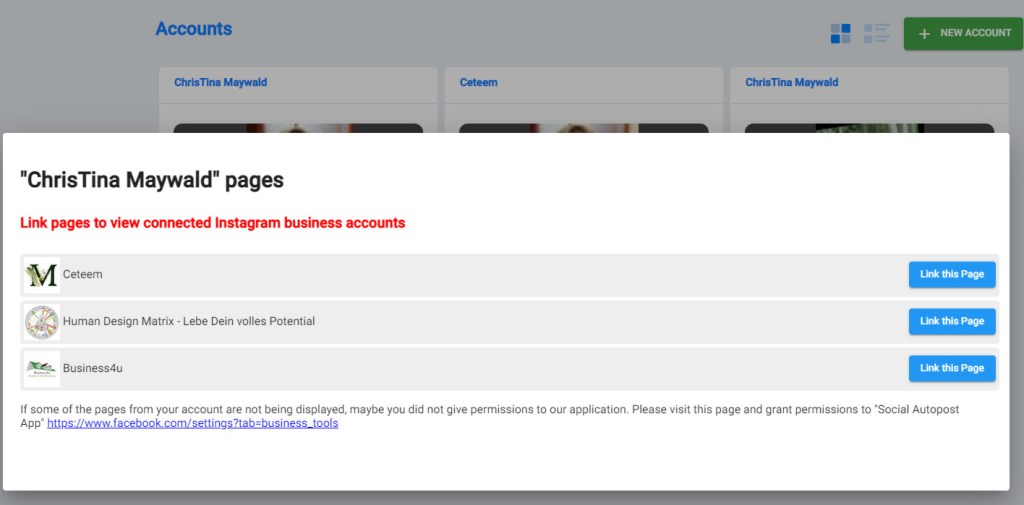Open the last ChrisTina Maywald account card title
1024x505 pixels.
(791, 83)
